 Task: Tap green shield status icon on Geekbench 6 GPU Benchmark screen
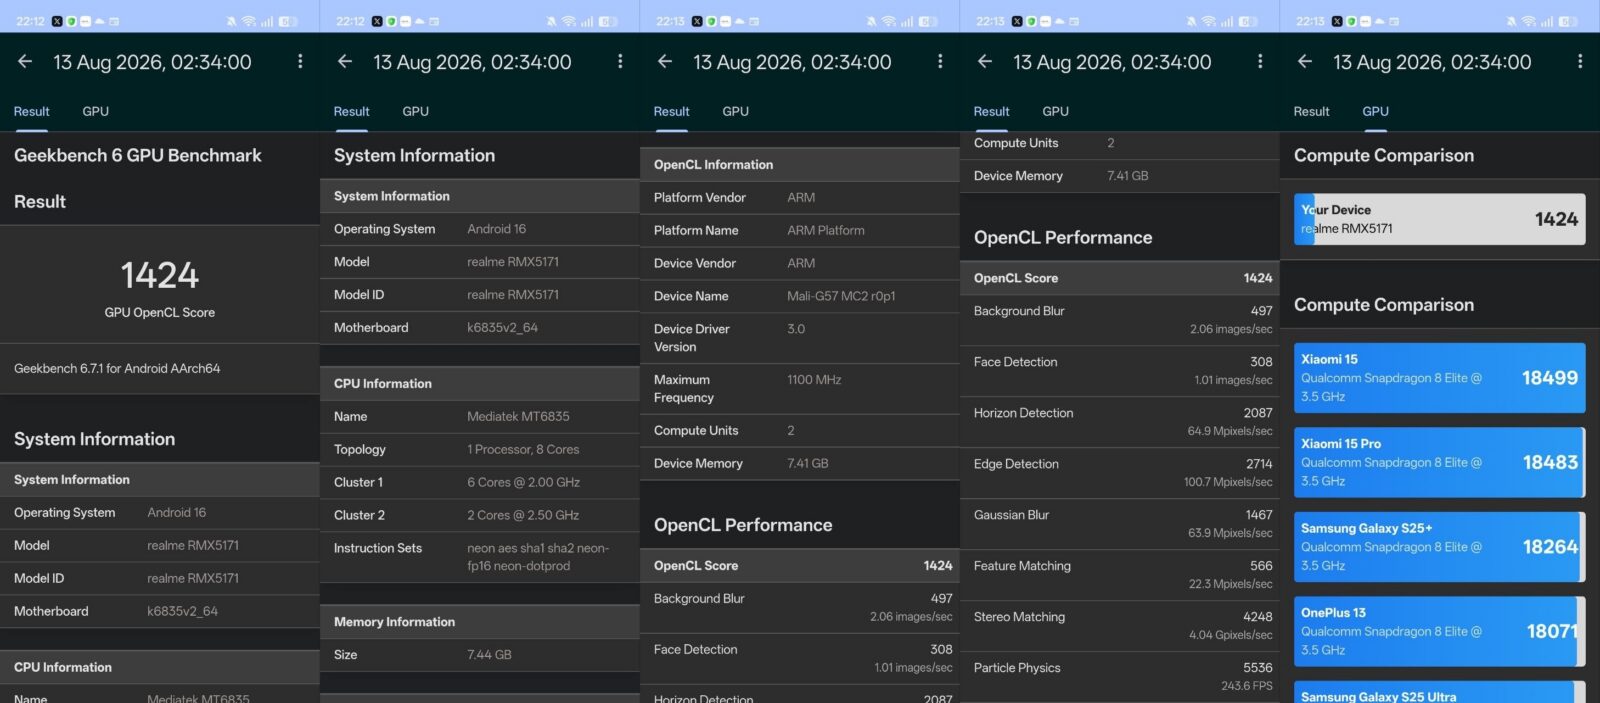71,21
